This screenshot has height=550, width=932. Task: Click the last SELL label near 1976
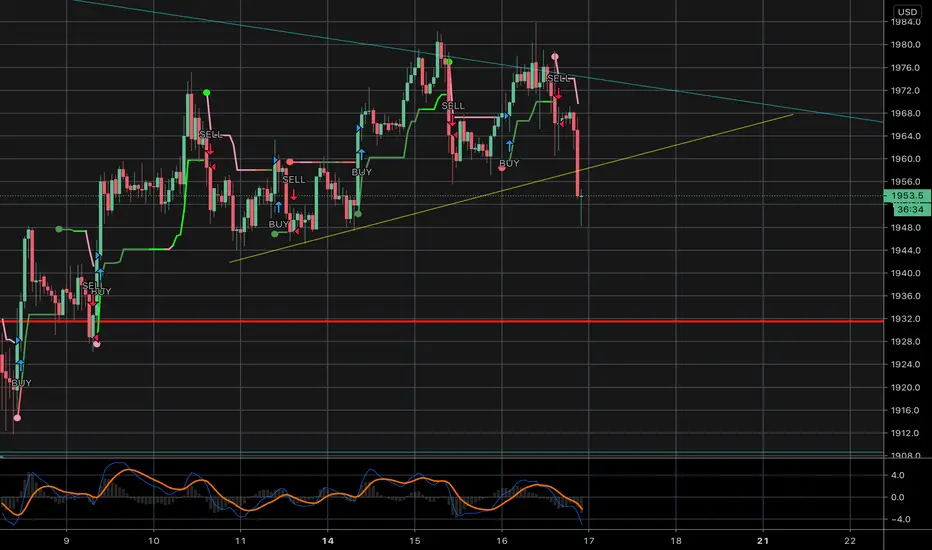(x=558, y=78)
